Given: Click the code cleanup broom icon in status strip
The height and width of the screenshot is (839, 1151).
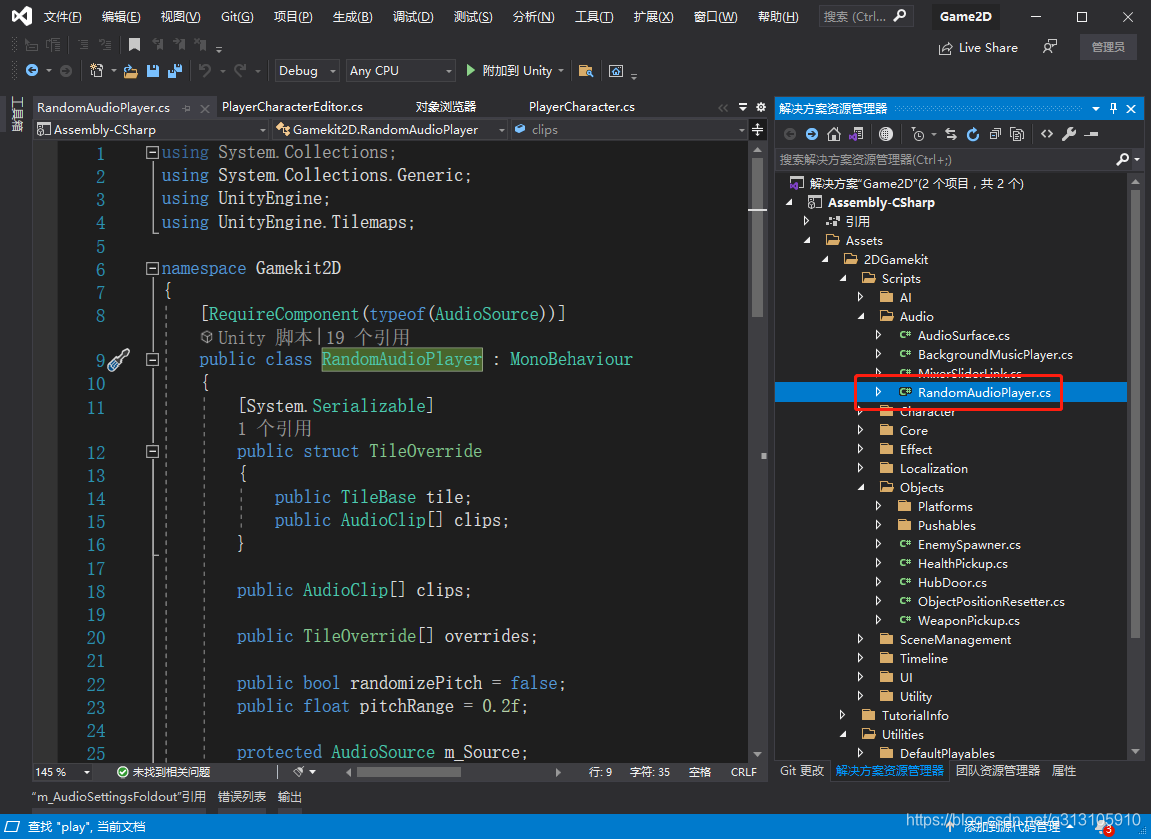Looking at the screenshot, I should pos(299,771).
